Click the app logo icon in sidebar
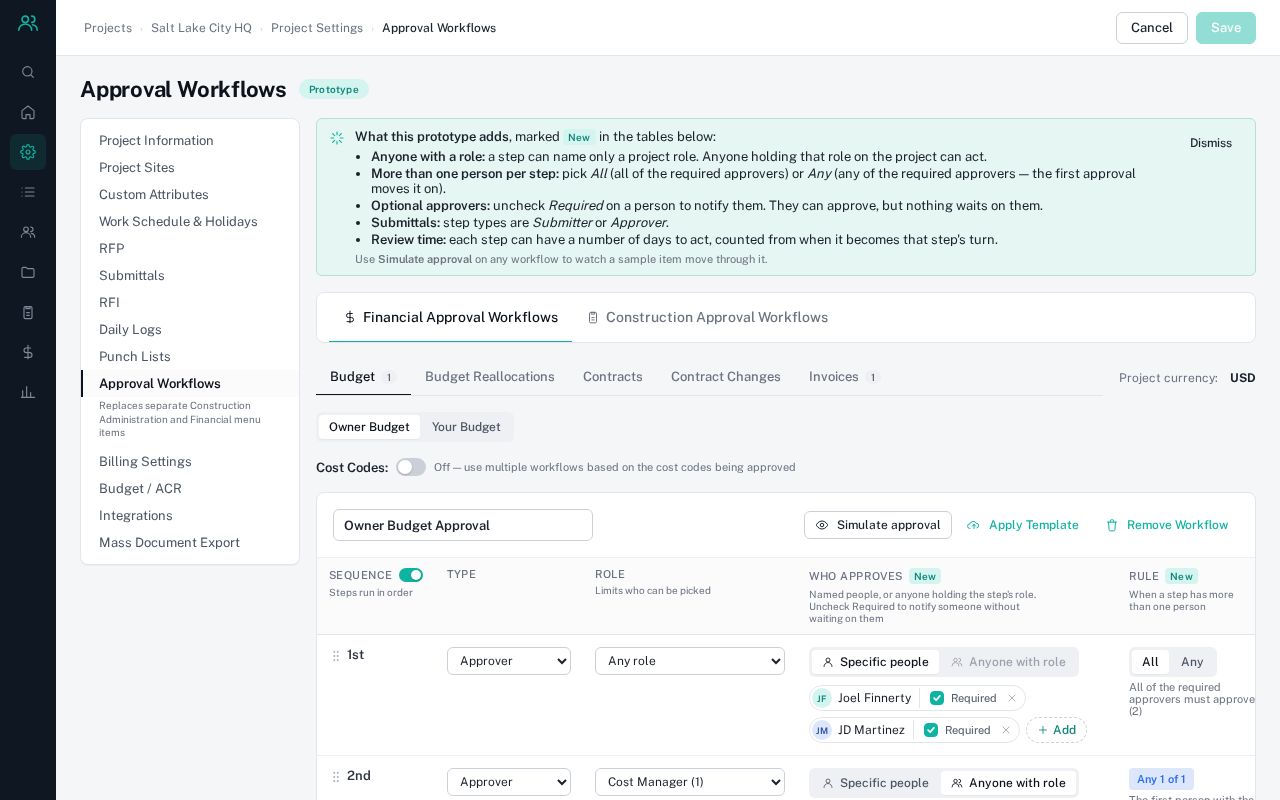1280x800 pixels. click(x=28, y=23)
